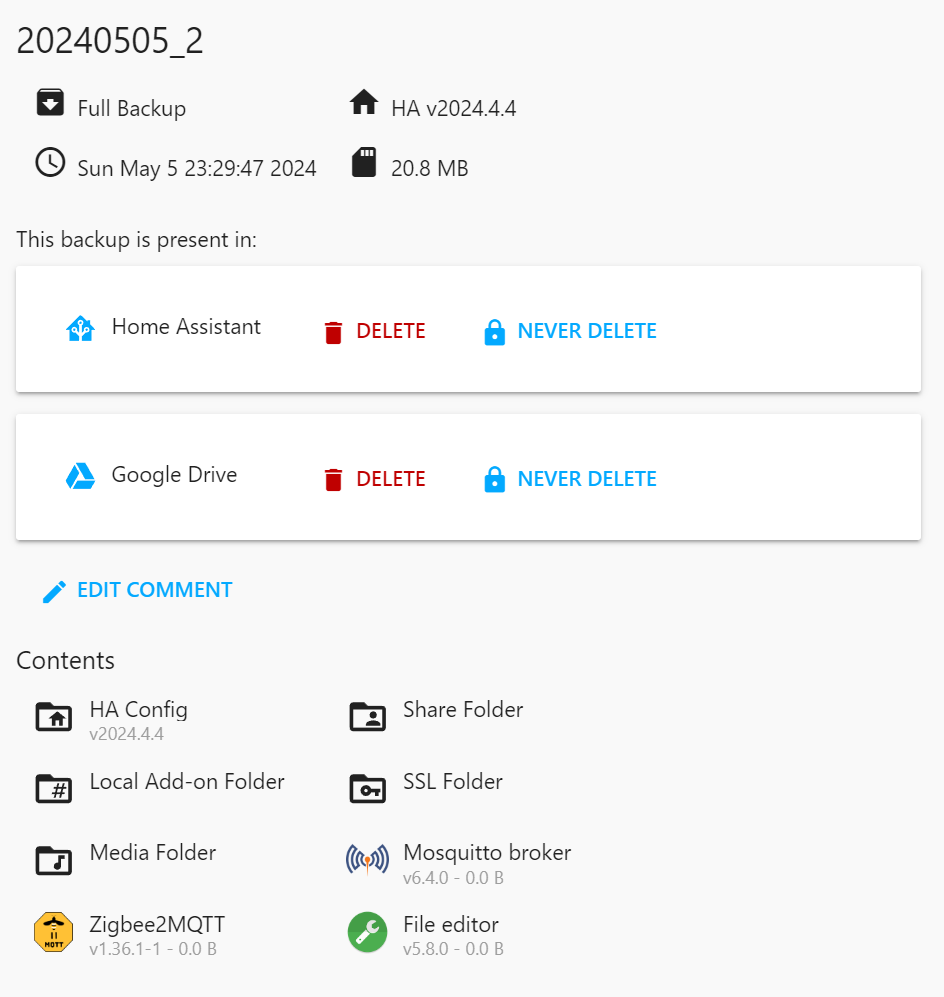Click the date 'Sun May 5 23:29:47 2024'
The image size is (944, 997).
(197, 168)
